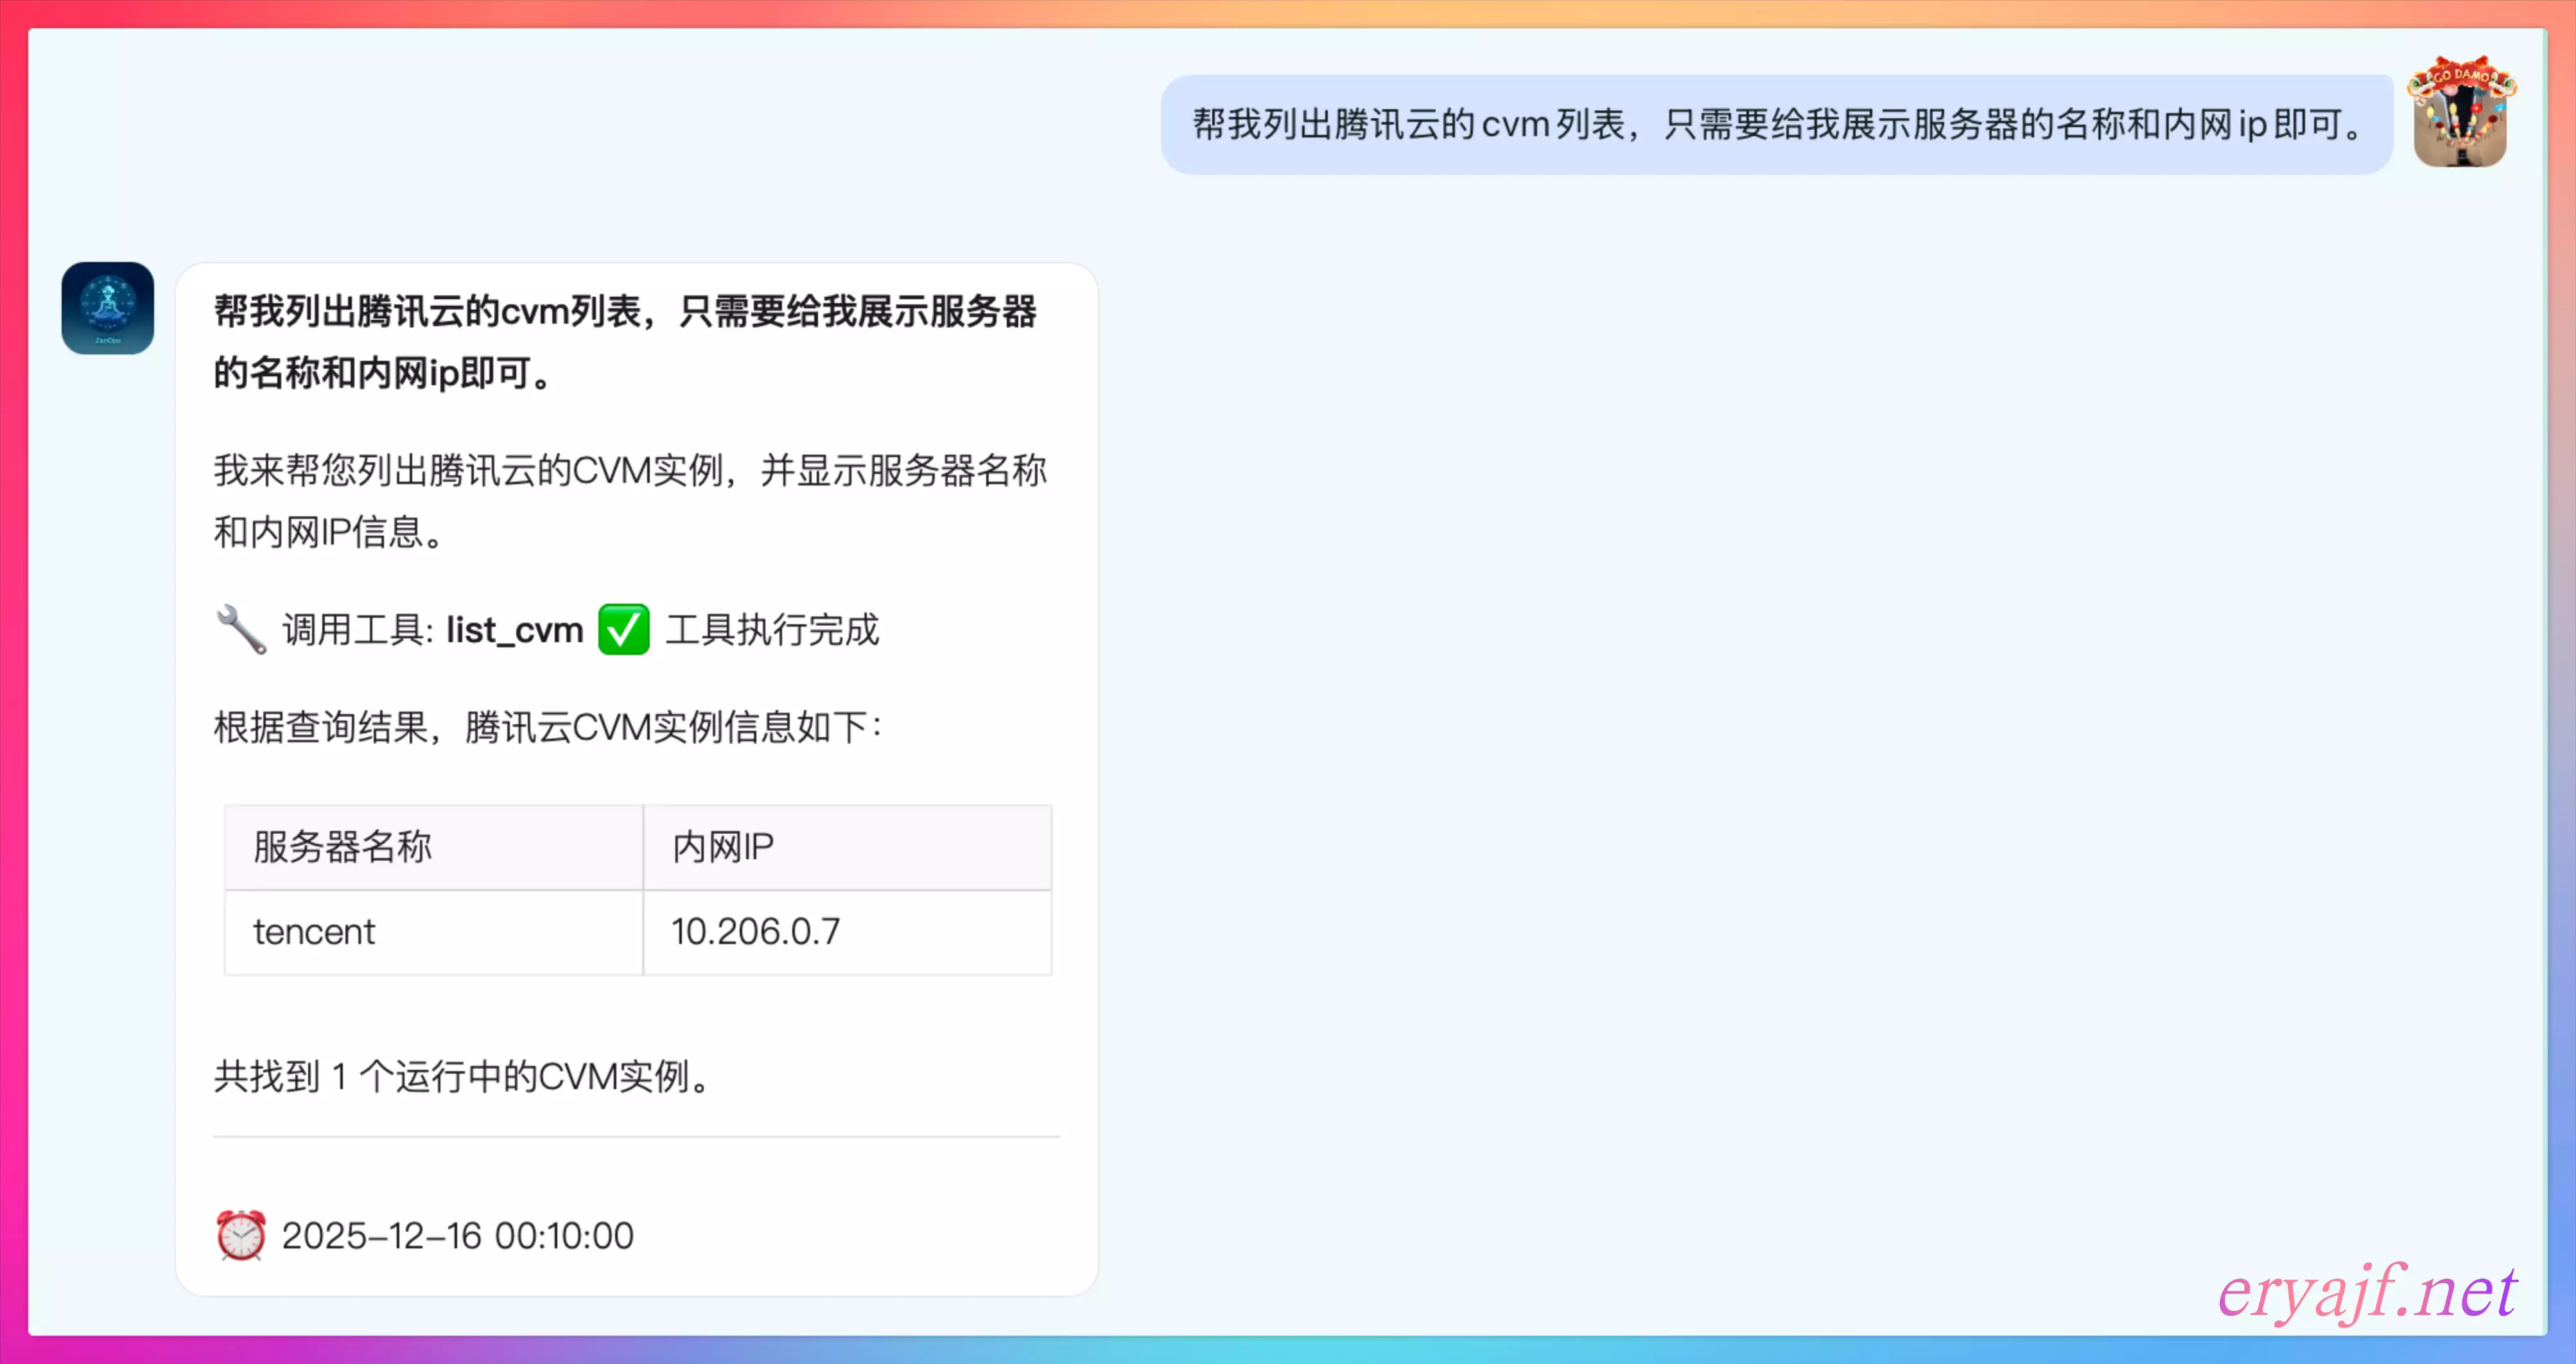Select the tencent server name cell
The height and width of the screenshot is (1364, 2576).
point(314,932)
